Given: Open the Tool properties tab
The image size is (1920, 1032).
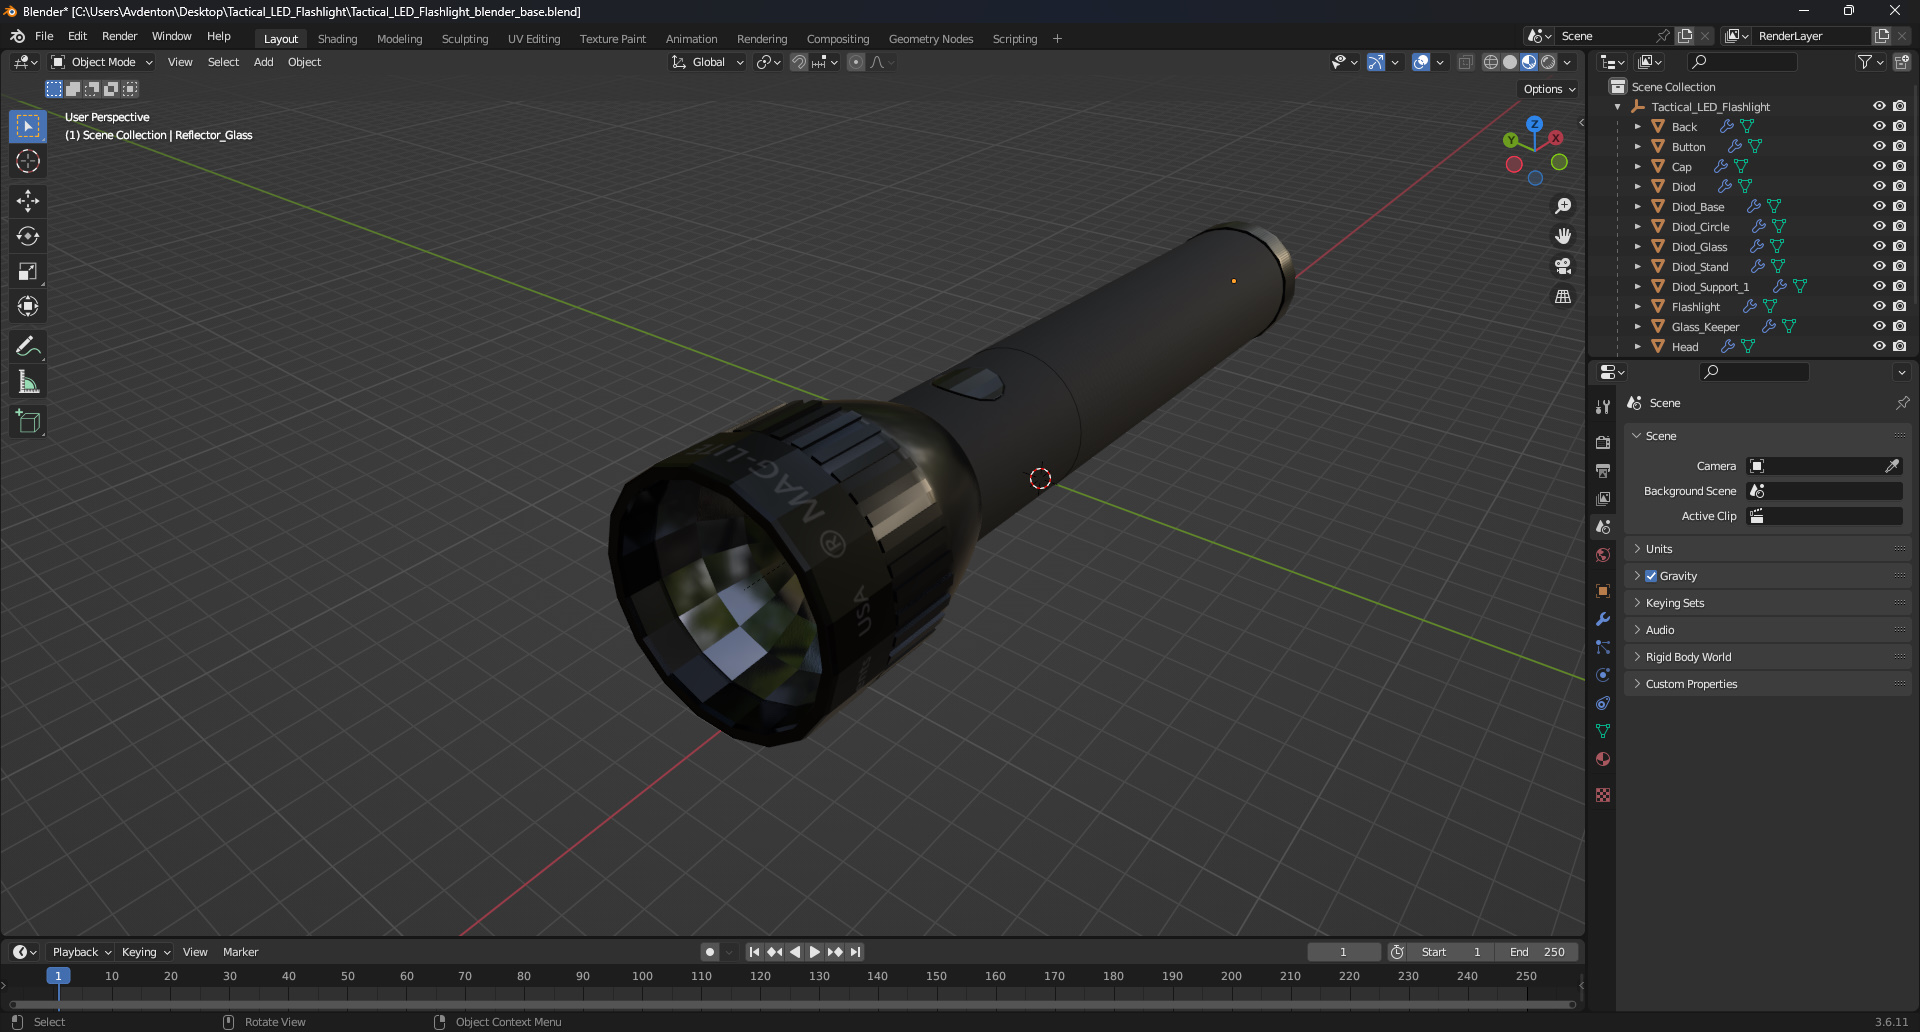Looking at the screenshot, I should (x=1603, y=407).
